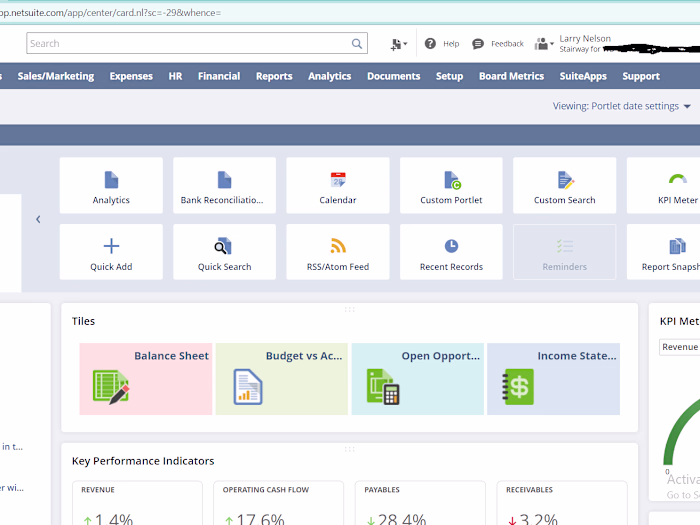Viewport: 700px width, 525px height.
Task: Click the Feedback speech bubble icon
Action: pos(478,43)
